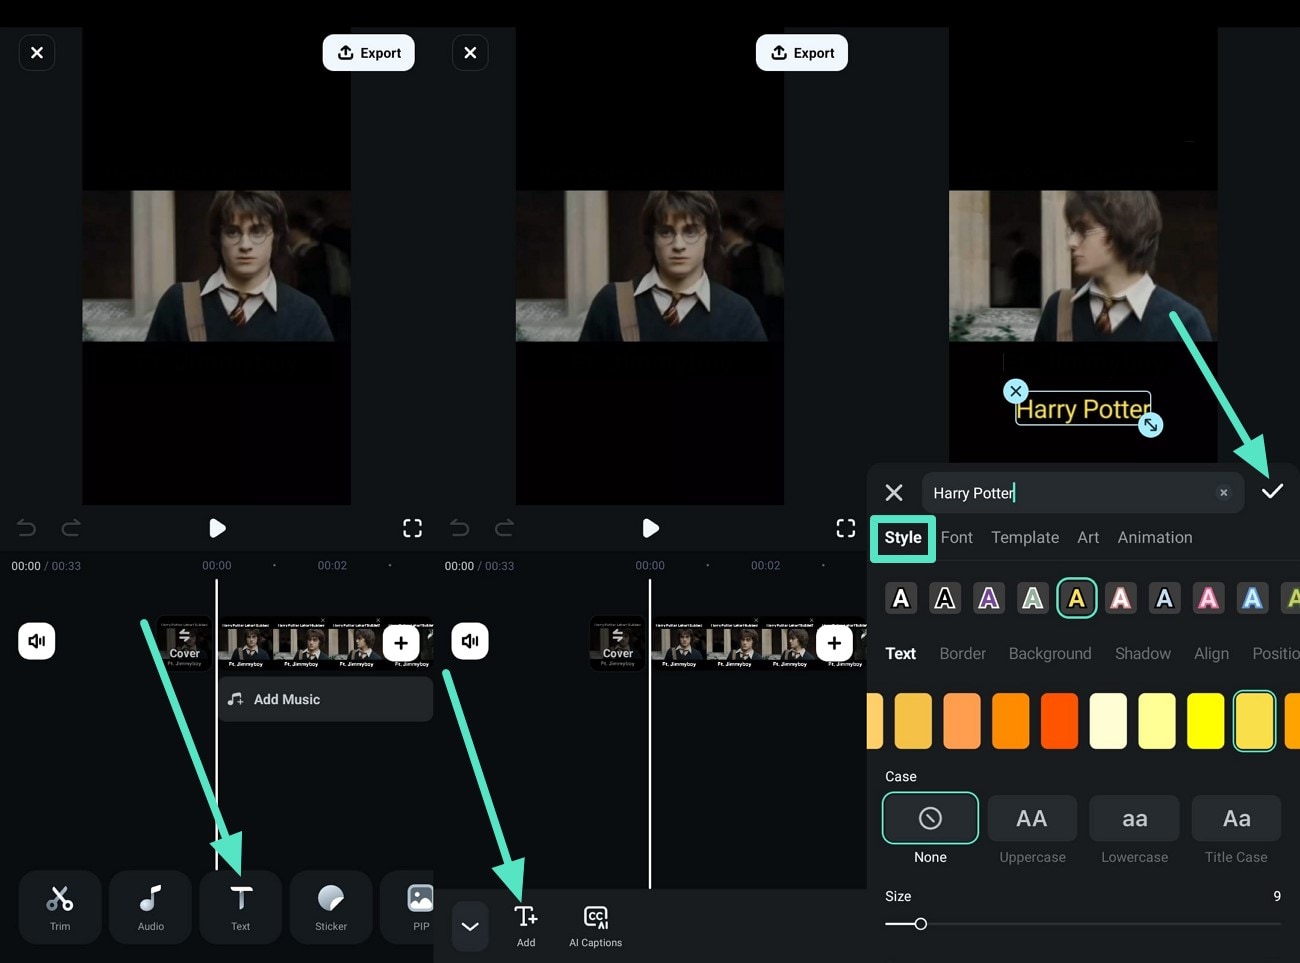Click Export button in second panel
The width and height of the screenshot is (1300, 963).
pyautogui.click(x=802, y=53)
